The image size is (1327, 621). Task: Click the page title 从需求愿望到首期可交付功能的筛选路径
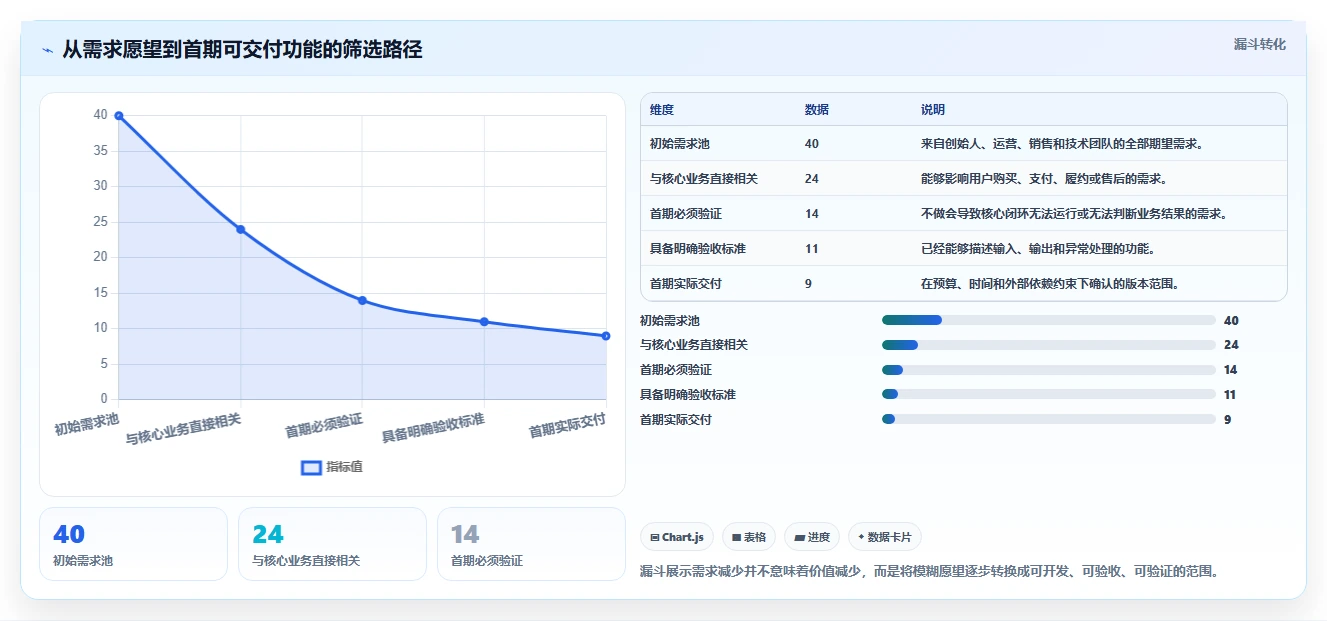(242, 49)
